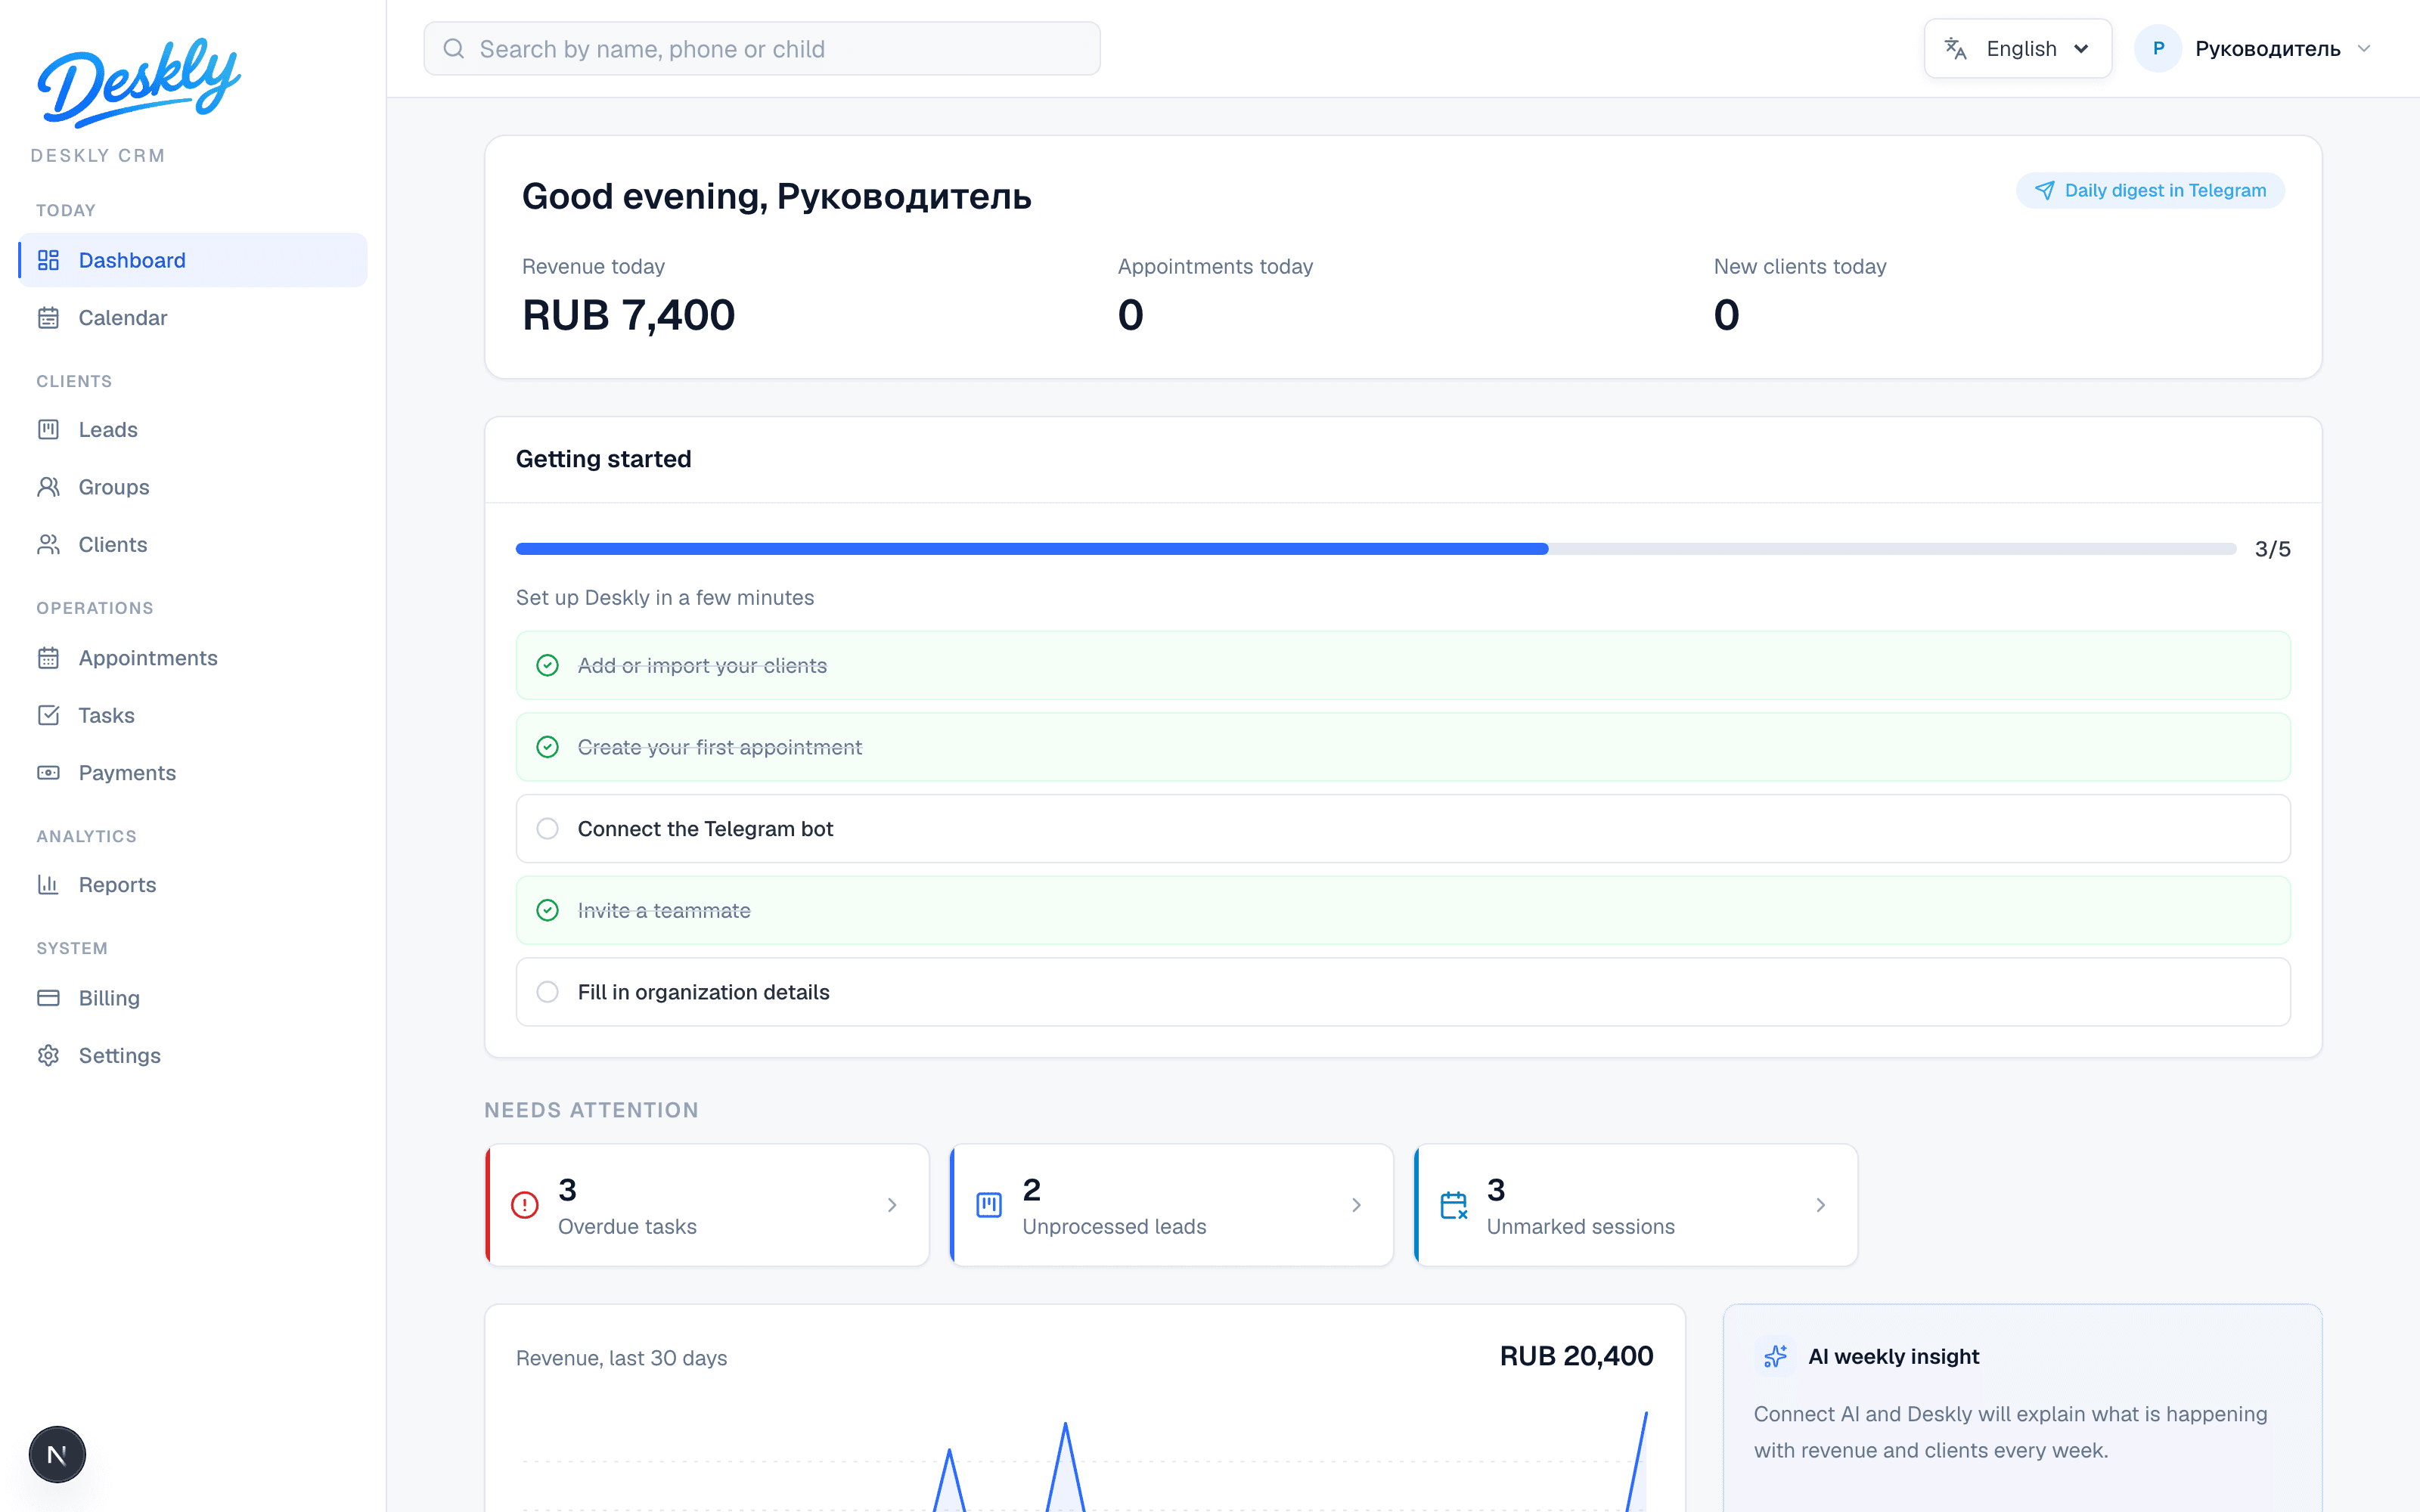Click the Telegram paper plane icon
2420x1512 pixels.
[x=2044, y=190]
